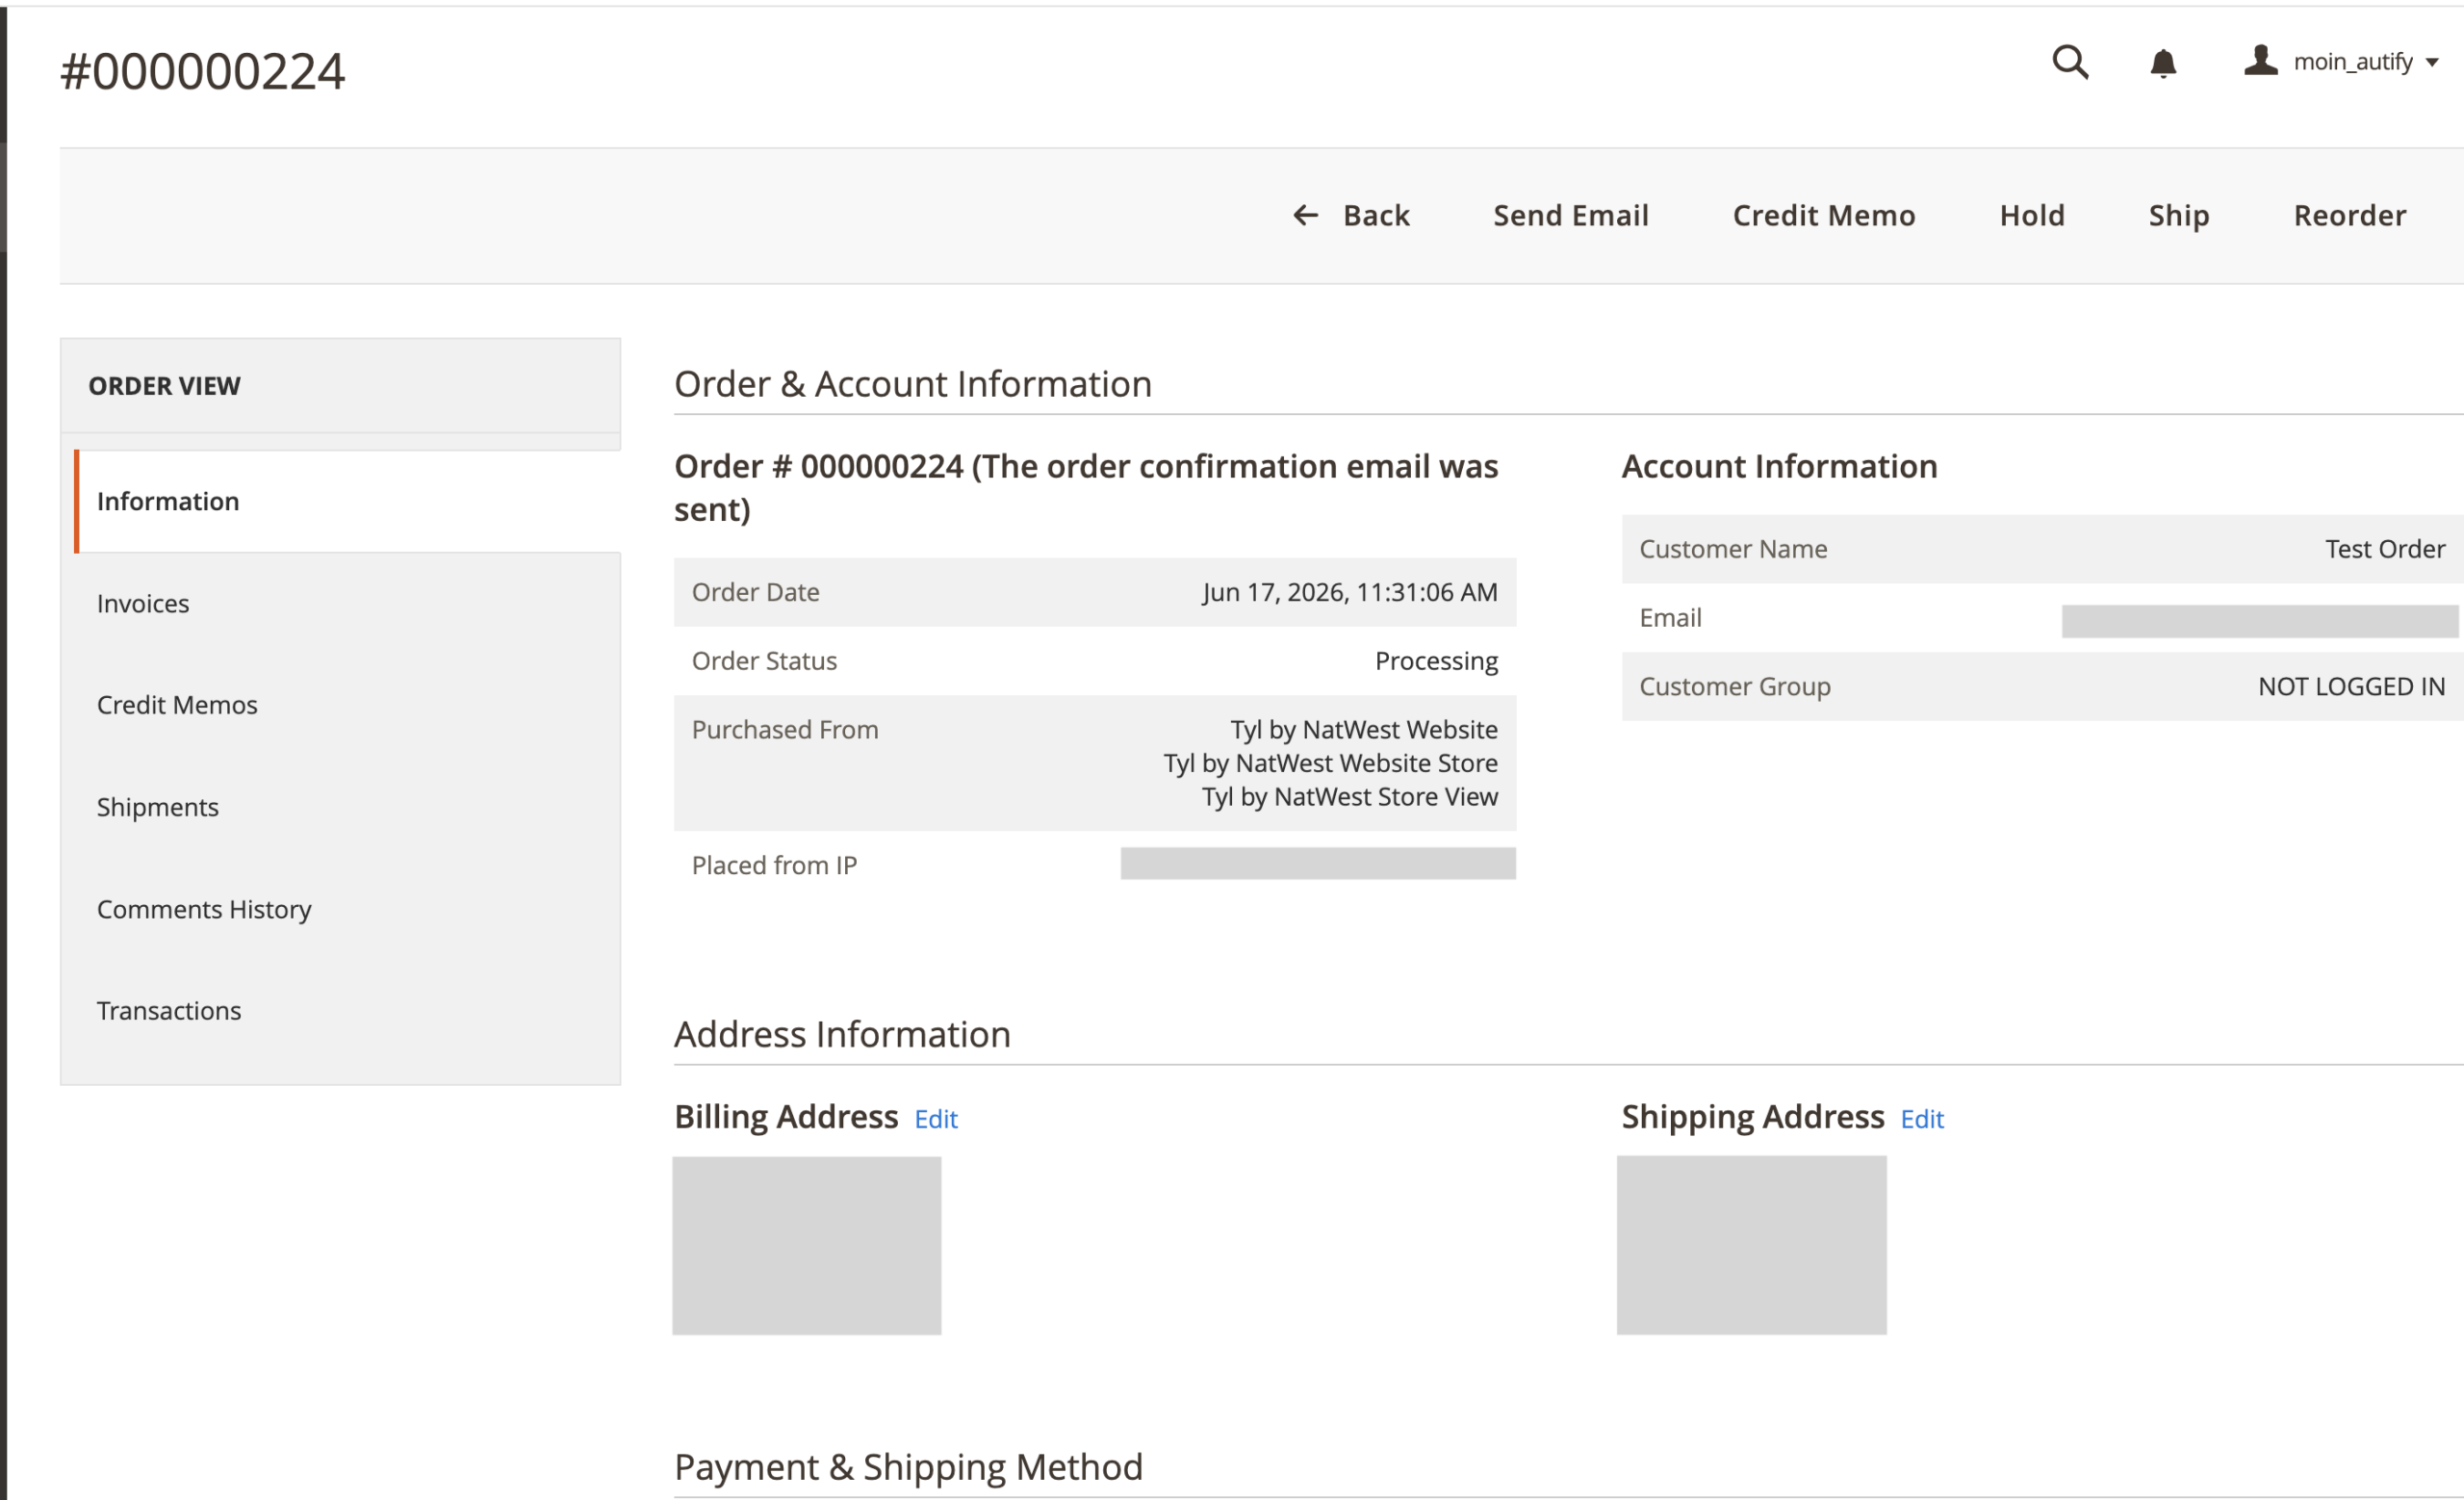Open the notifications bell icon
This screenshot has height=1500, width=2464.
point(2163,63)
